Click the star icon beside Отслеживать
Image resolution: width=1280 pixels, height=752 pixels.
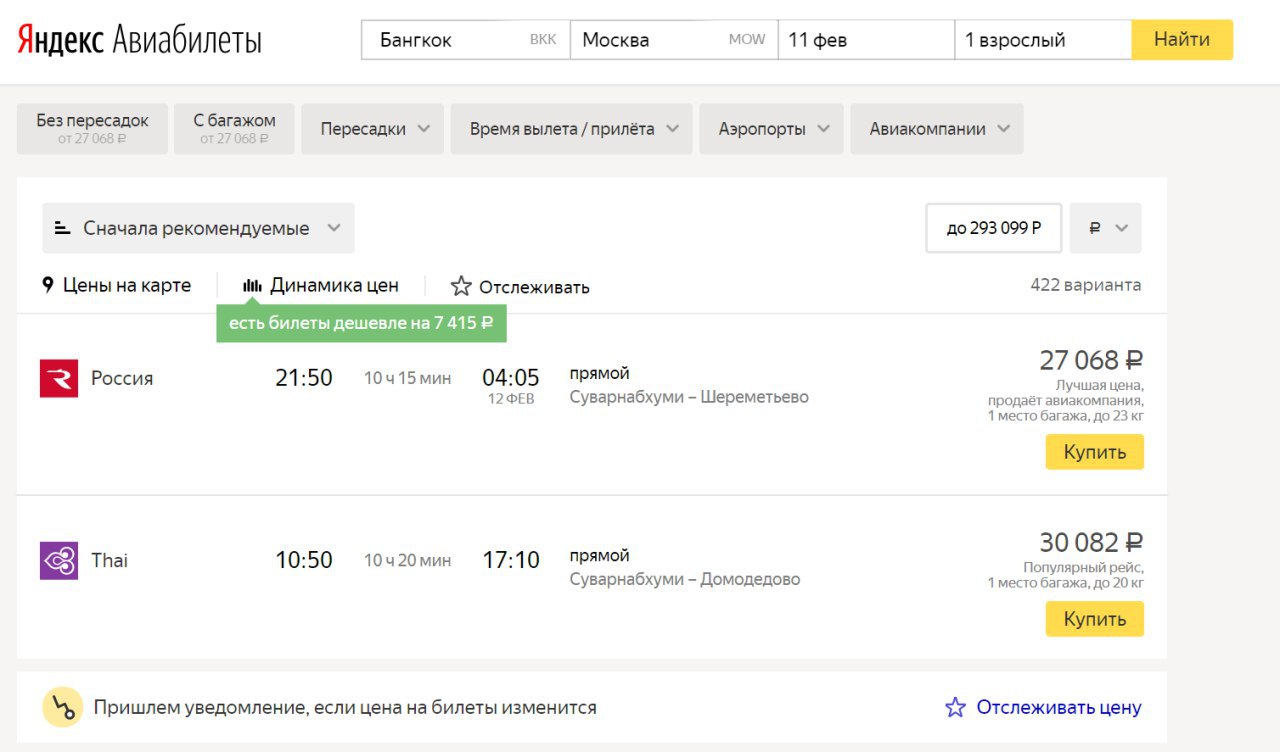tap(461, 286)
